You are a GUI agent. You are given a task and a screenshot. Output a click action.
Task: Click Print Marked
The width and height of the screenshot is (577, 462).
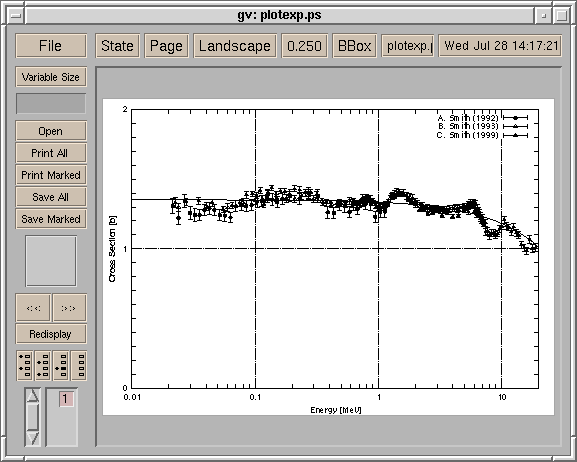pos(51,175)
